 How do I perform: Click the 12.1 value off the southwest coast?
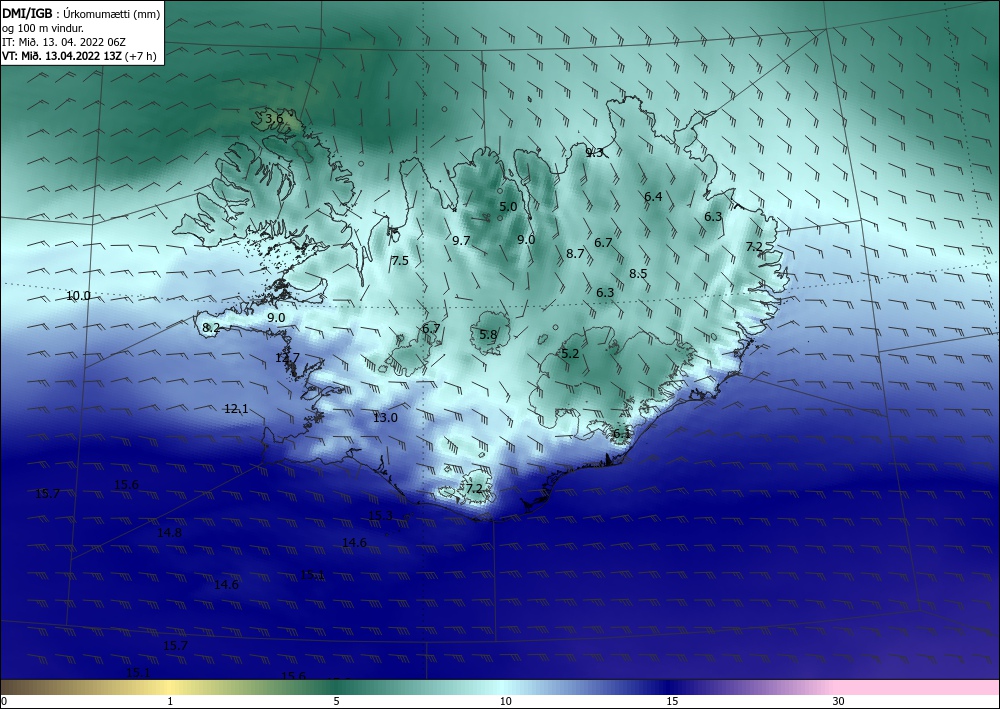coord(237,409)
